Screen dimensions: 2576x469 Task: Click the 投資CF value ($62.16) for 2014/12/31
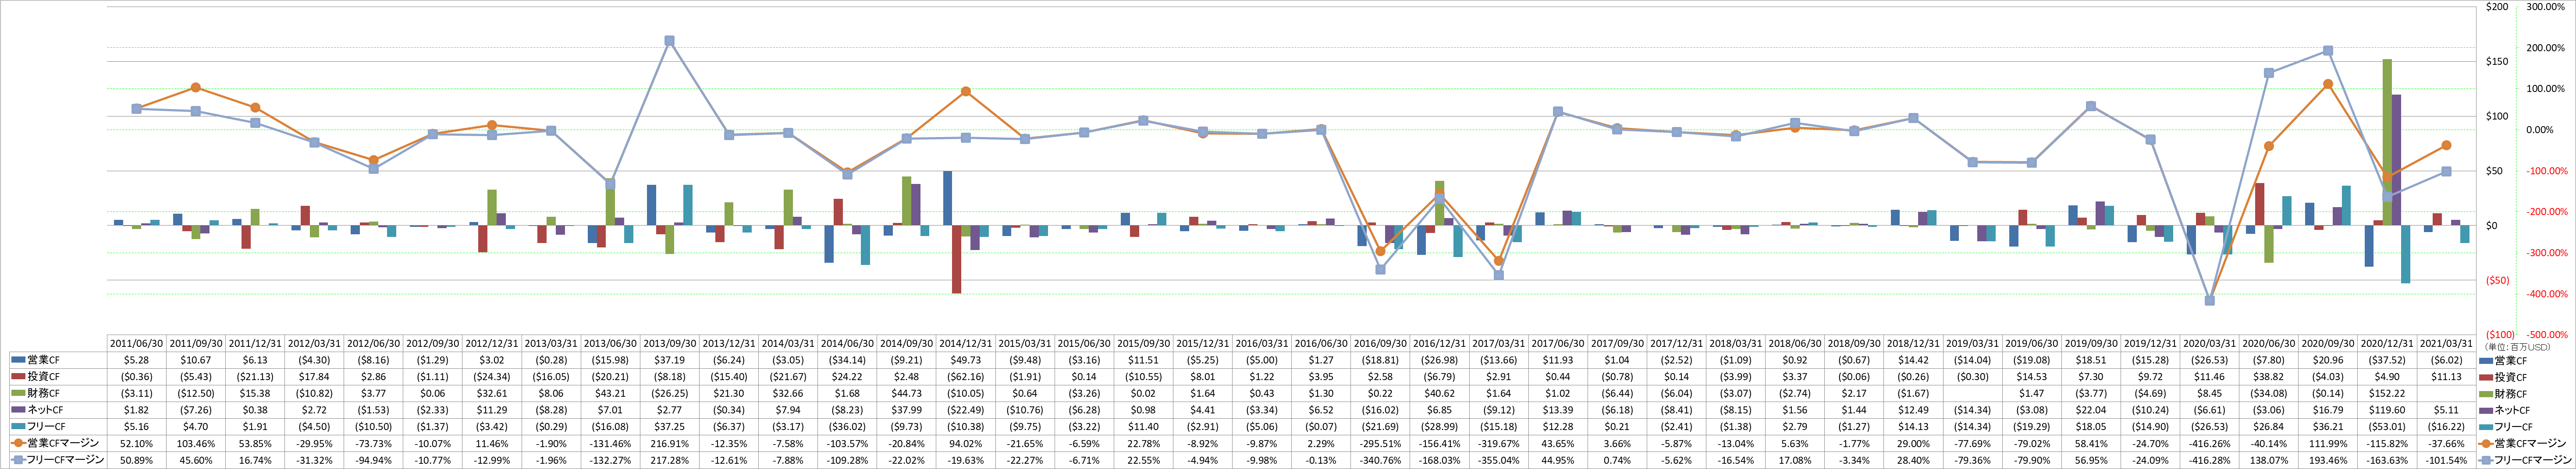[x=966, y=377]
